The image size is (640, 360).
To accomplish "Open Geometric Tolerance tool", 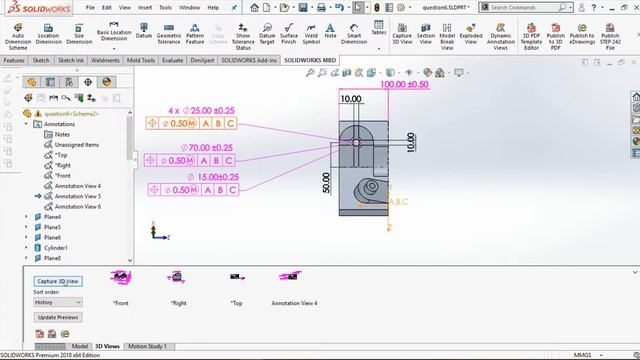I will point(169,33).
